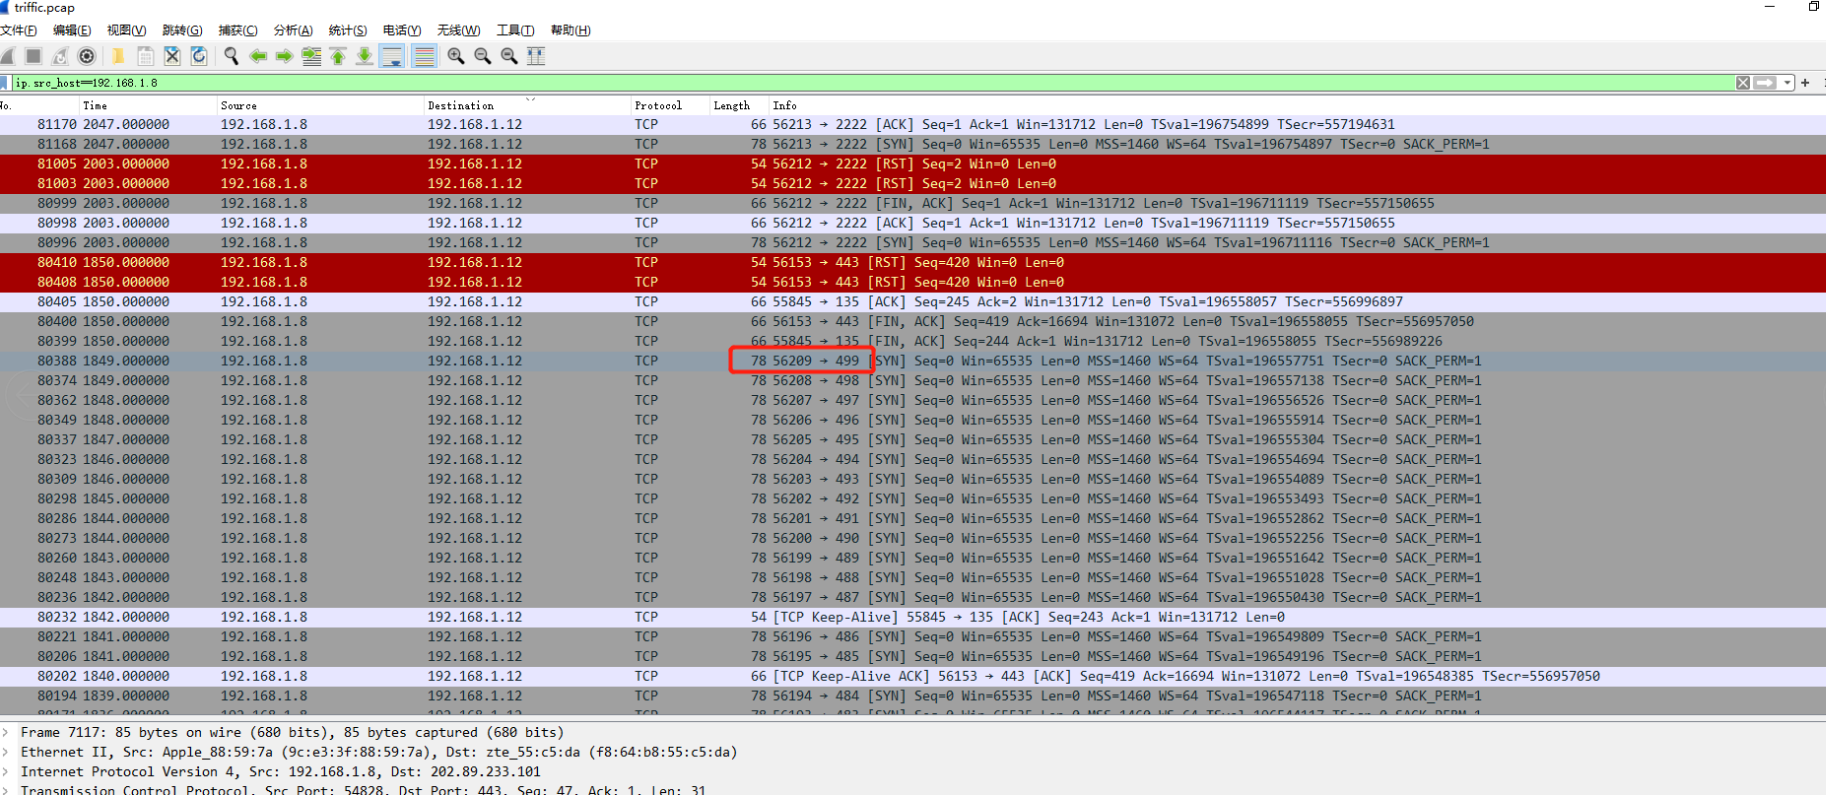Open the 编辑(E) menu
Image resolution: width=1826 pixels, height=795 pixels.
[x=72, y=30]
